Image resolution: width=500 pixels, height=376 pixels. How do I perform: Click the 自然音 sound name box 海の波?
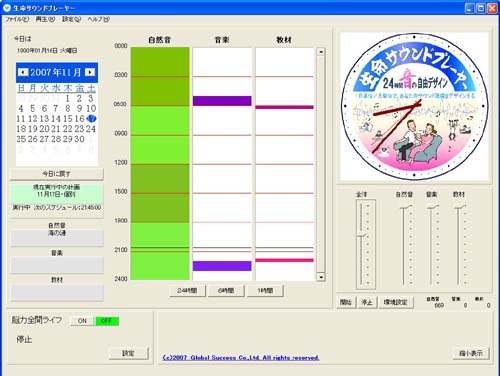[57, 237]
